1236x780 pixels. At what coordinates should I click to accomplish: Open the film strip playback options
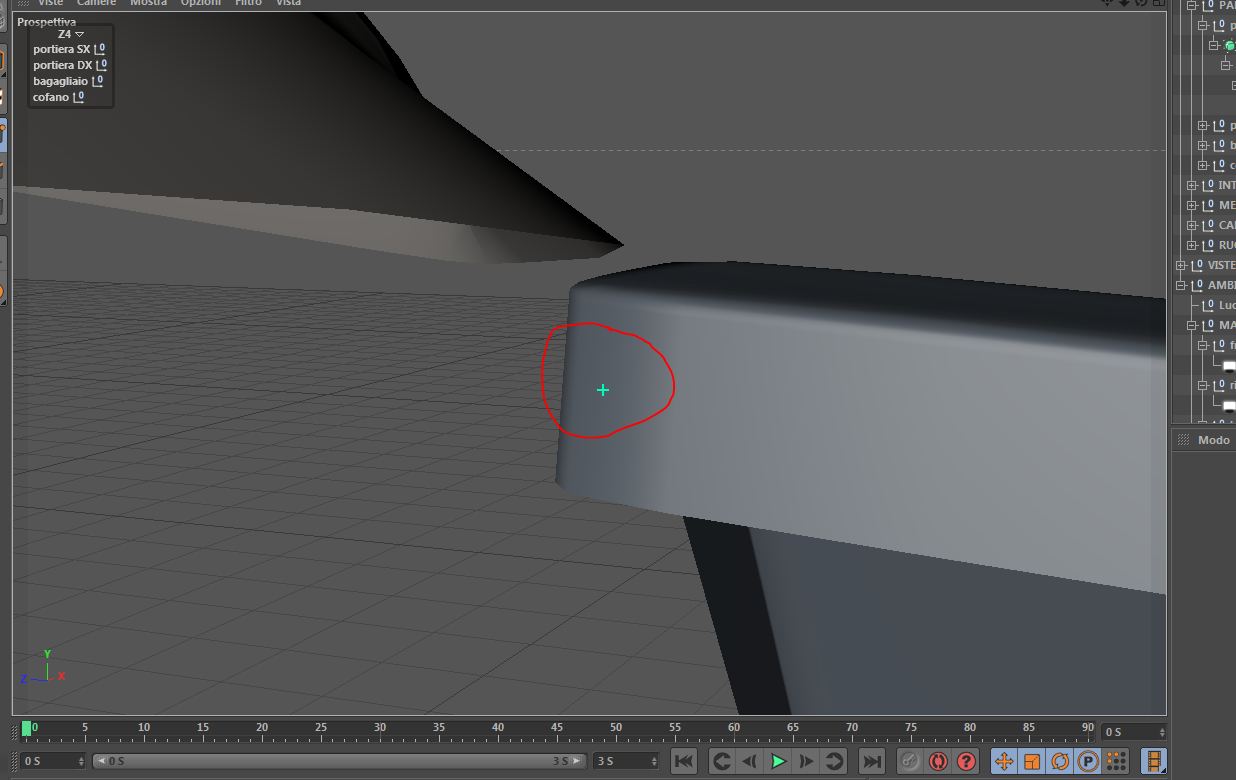point(1153,761)
